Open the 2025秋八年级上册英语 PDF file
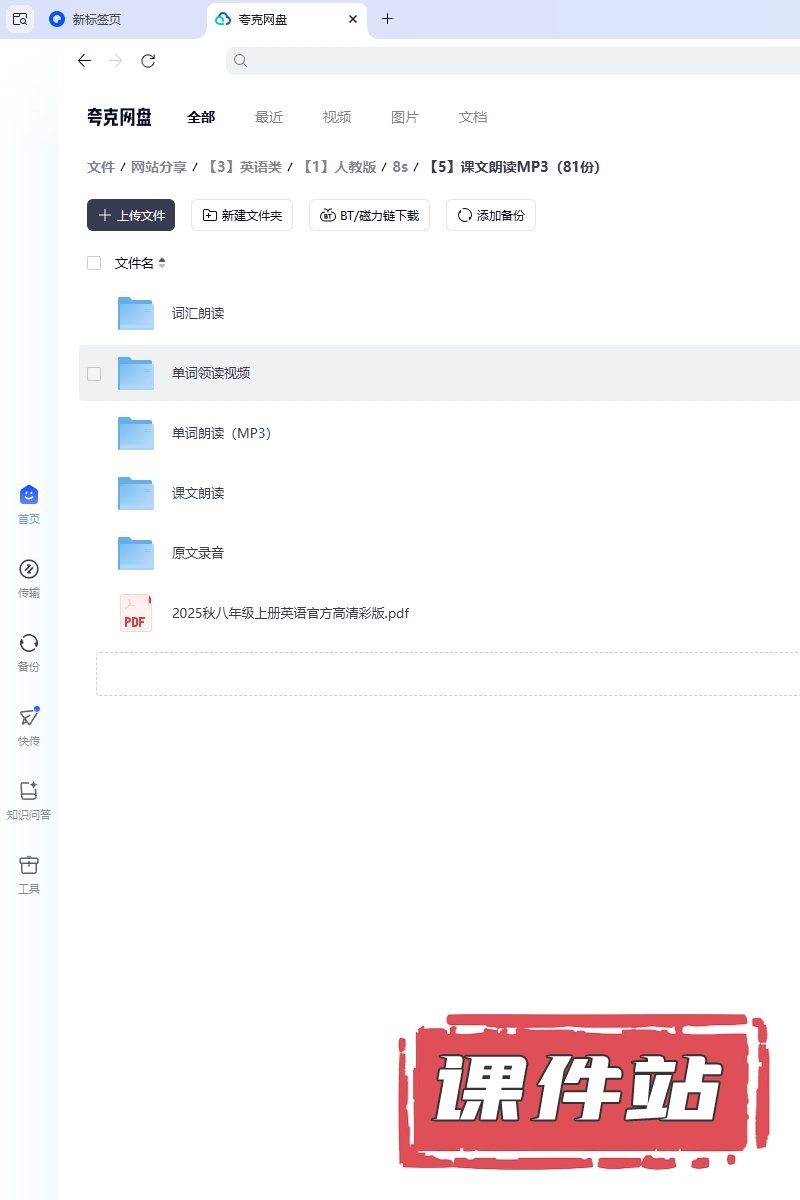Viewport: 800px width, 1200px height. tap(290, 613)
